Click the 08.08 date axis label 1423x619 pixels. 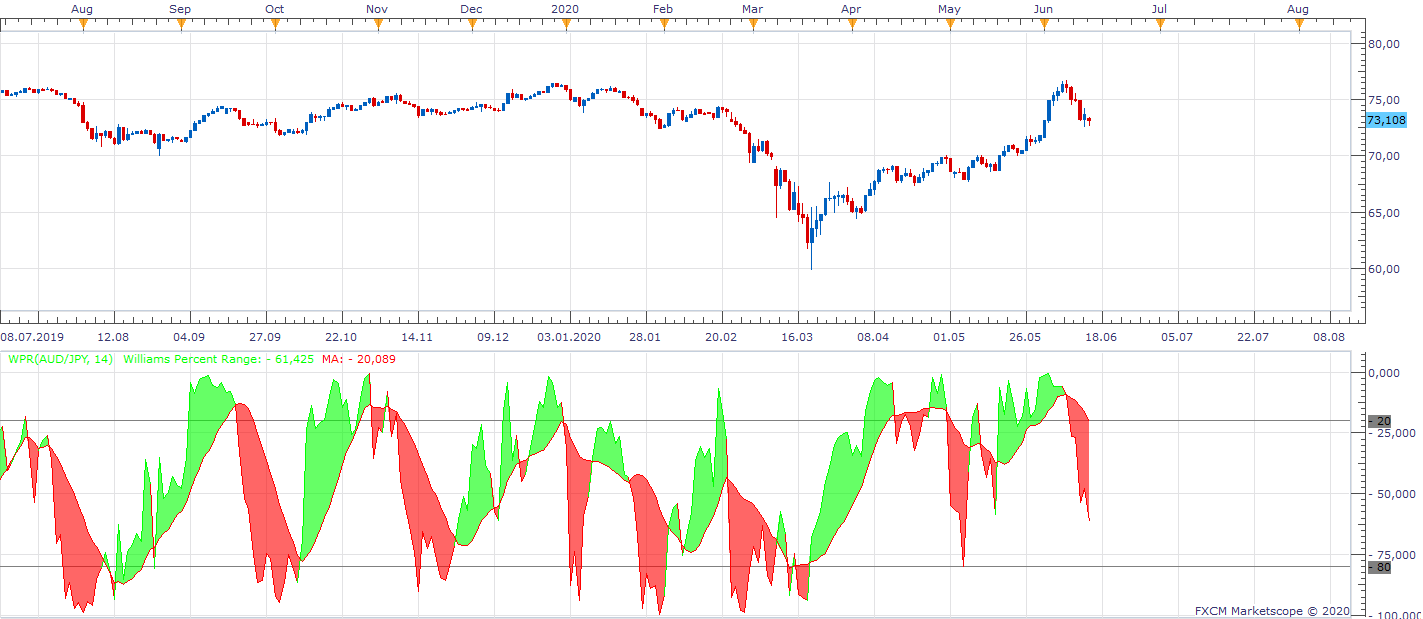coord(1329,337)
